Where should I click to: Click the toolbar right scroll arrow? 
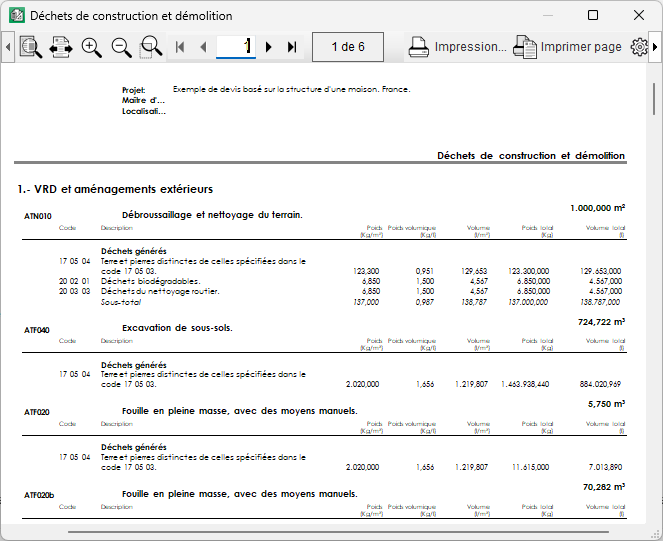pyautogui.click(x=655, y=47)
